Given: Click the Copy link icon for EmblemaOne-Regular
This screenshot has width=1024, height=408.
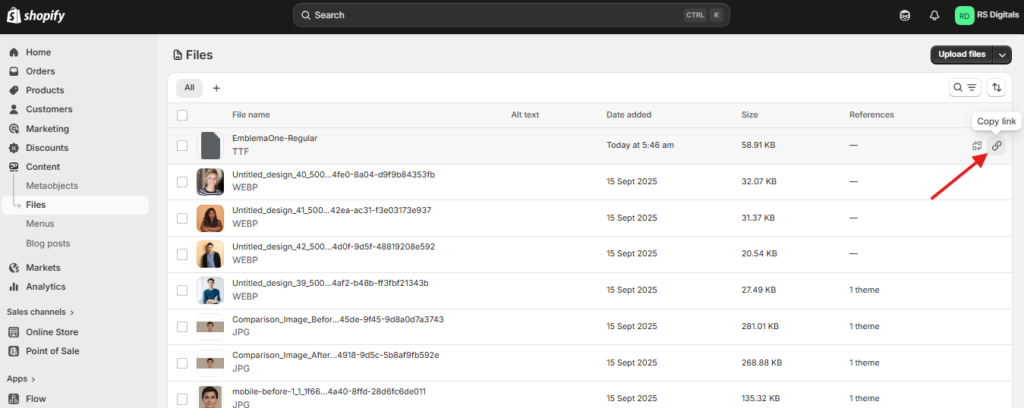Looking at the screenshot, I should 996,146.
